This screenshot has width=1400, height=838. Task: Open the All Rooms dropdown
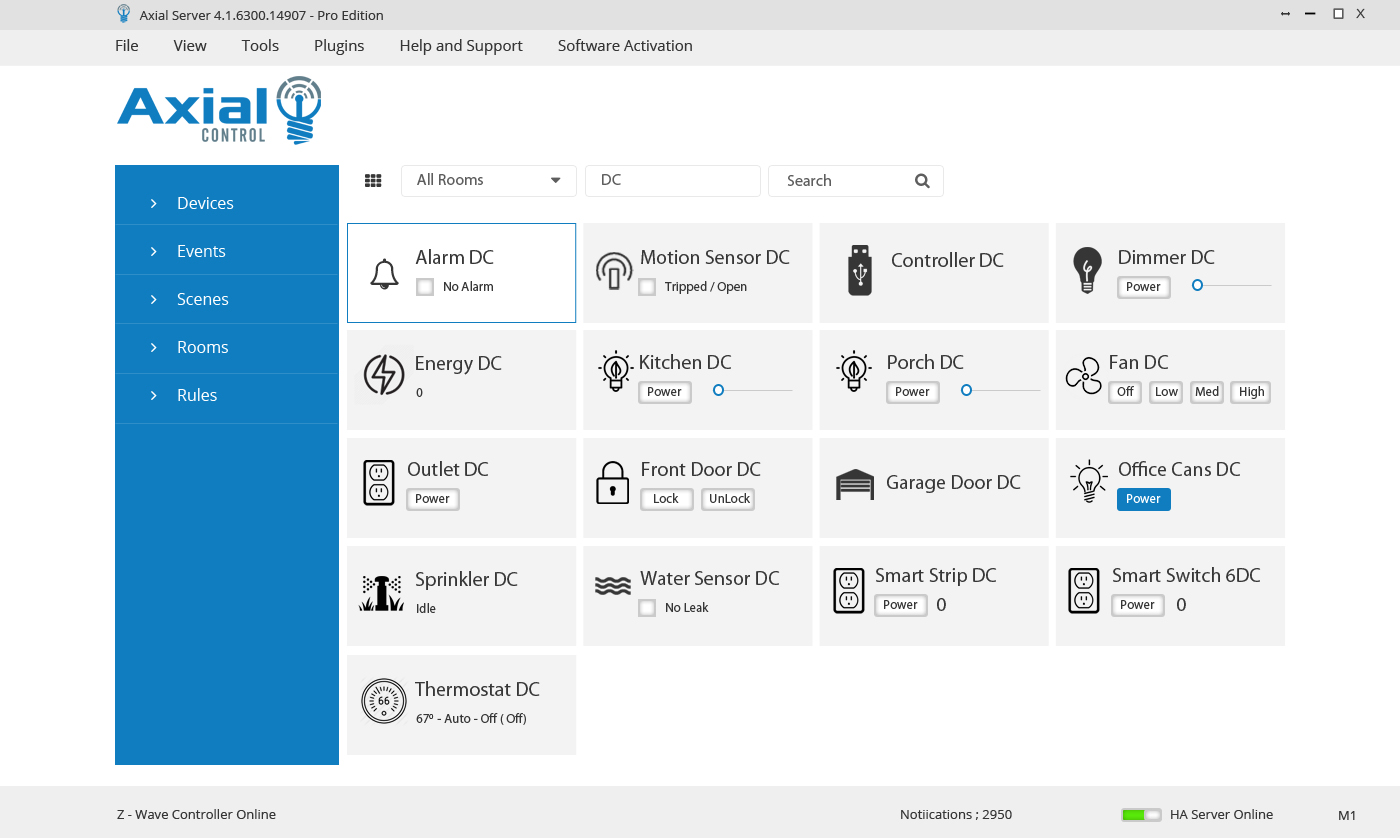point(488,180)
